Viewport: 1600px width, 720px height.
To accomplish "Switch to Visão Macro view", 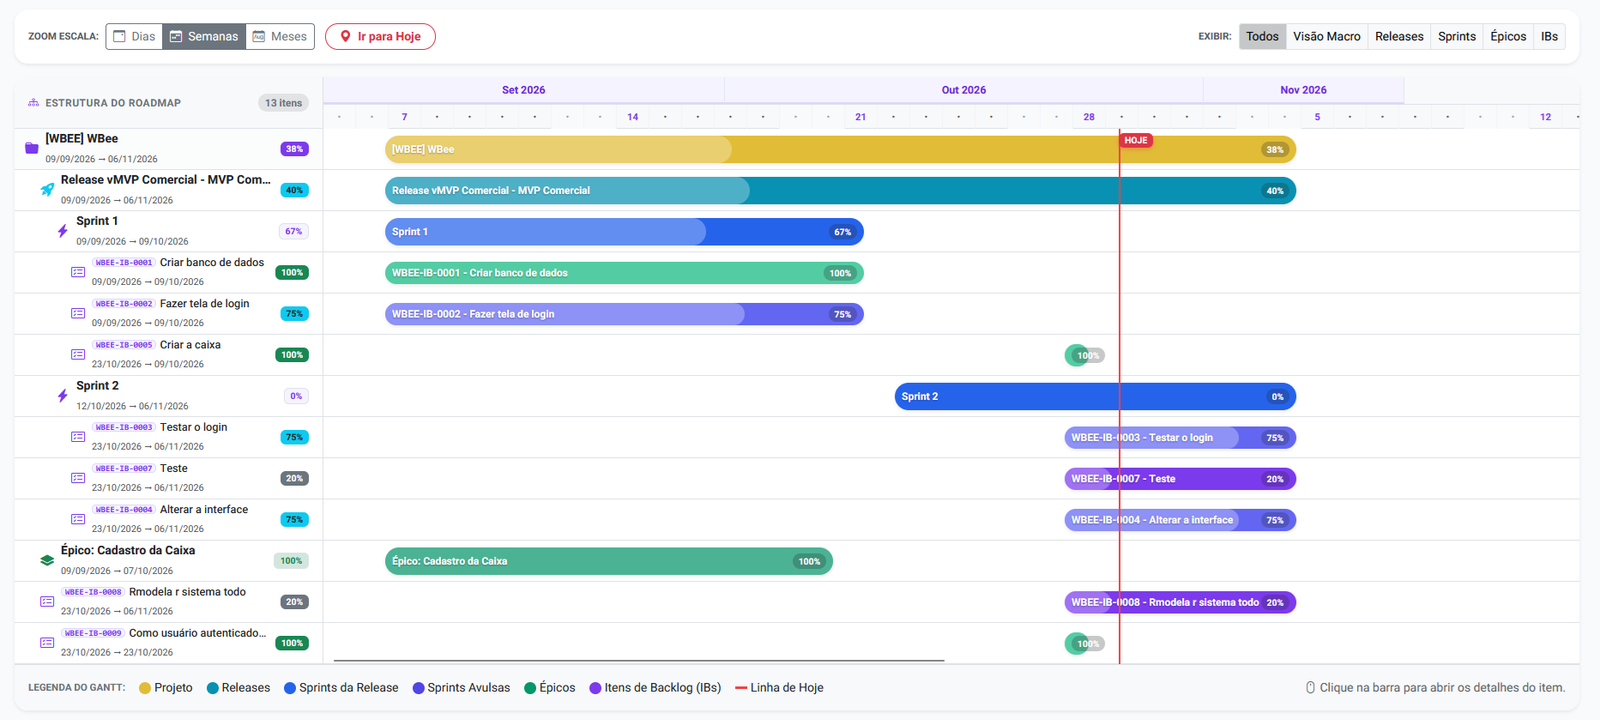I will (x=1327, y=36).
